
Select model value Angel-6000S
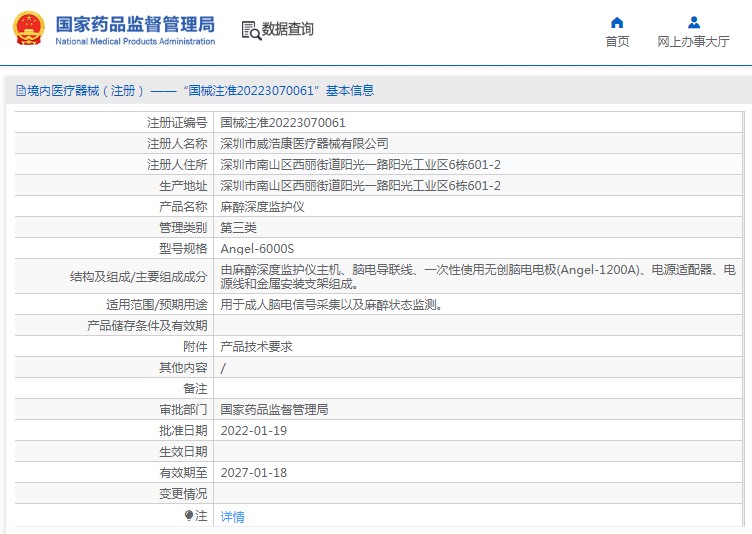coord(257,249)
